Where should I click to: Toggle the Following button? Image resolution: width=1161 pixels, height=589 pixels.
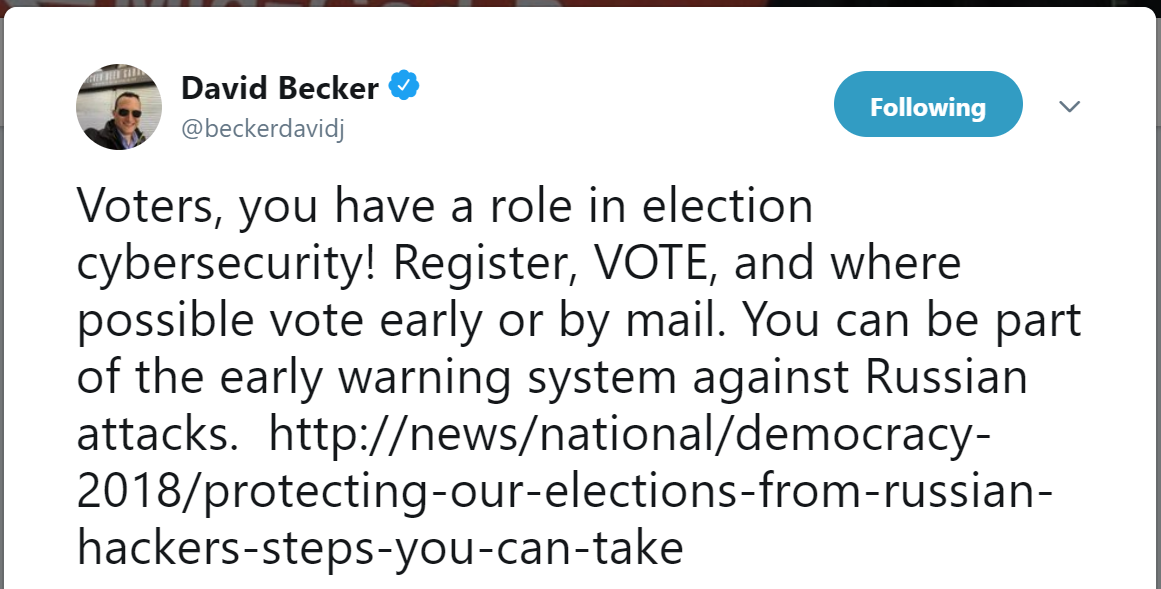(927, 105)
